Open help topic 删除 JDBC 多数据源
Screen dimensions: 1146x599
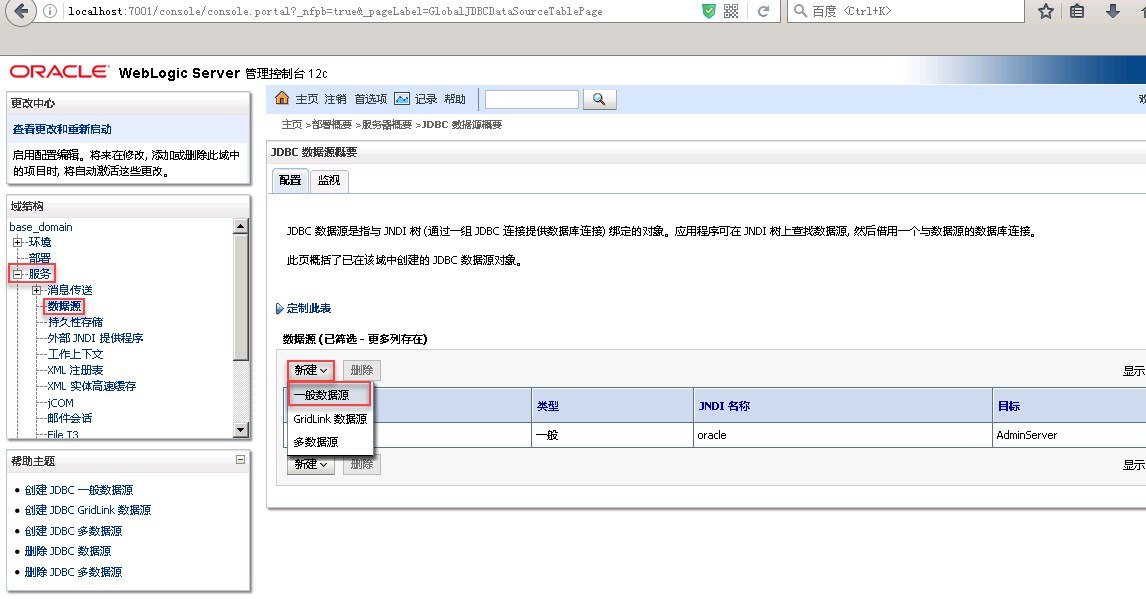(73, 572)
